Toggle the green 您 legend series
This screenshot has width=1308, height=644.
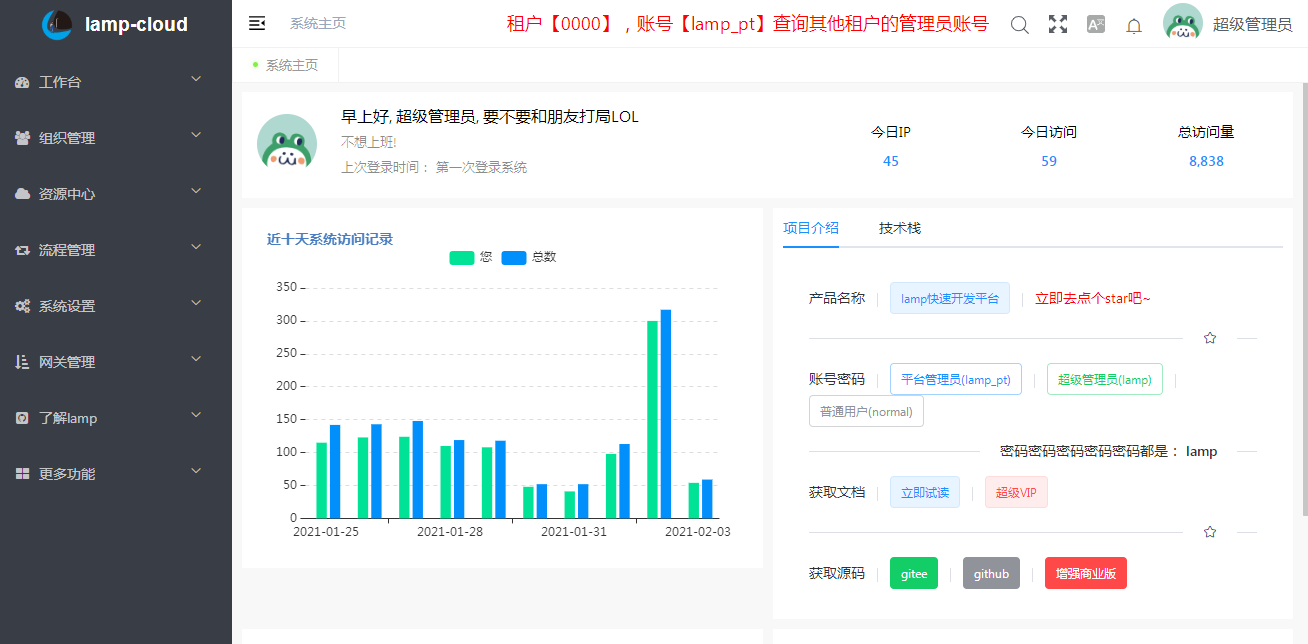coord(471,257)
